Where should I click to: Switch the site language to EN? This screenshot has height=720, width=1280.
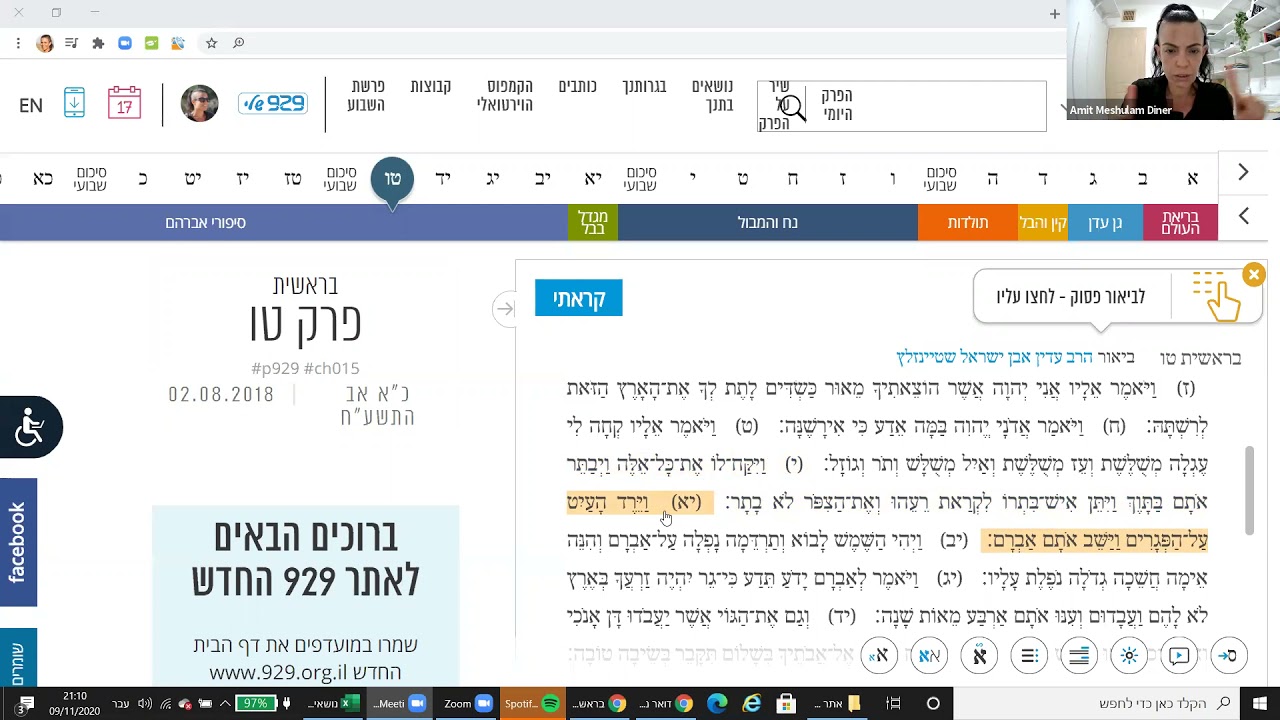point(31,105)
